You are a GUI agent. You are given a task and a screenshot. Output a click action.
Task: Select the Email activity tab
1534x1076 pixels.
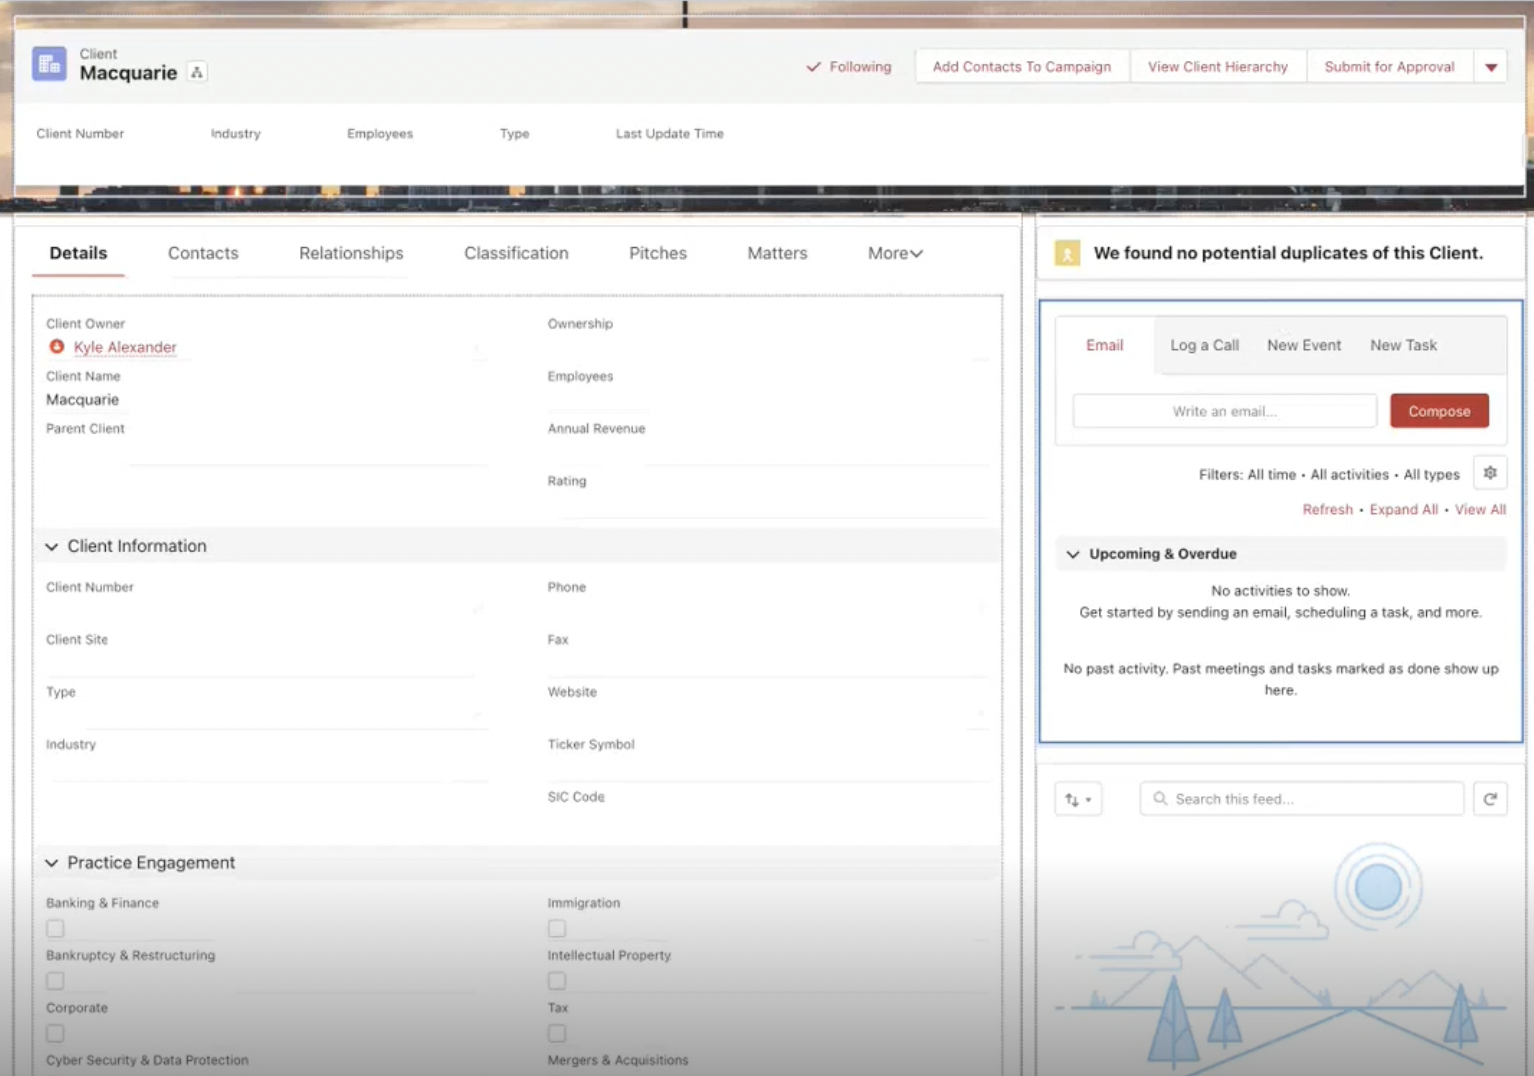pos(1105,345)
